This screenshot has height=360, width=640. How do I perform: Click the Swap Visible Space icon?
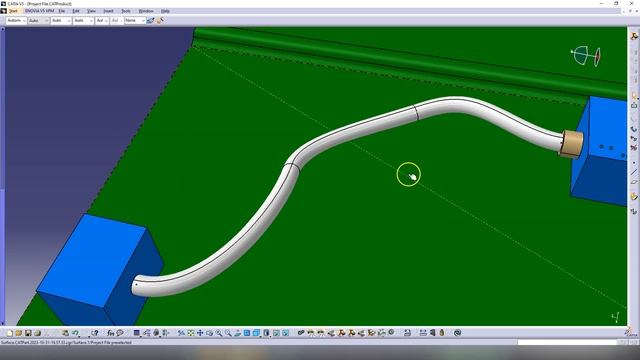286,333
